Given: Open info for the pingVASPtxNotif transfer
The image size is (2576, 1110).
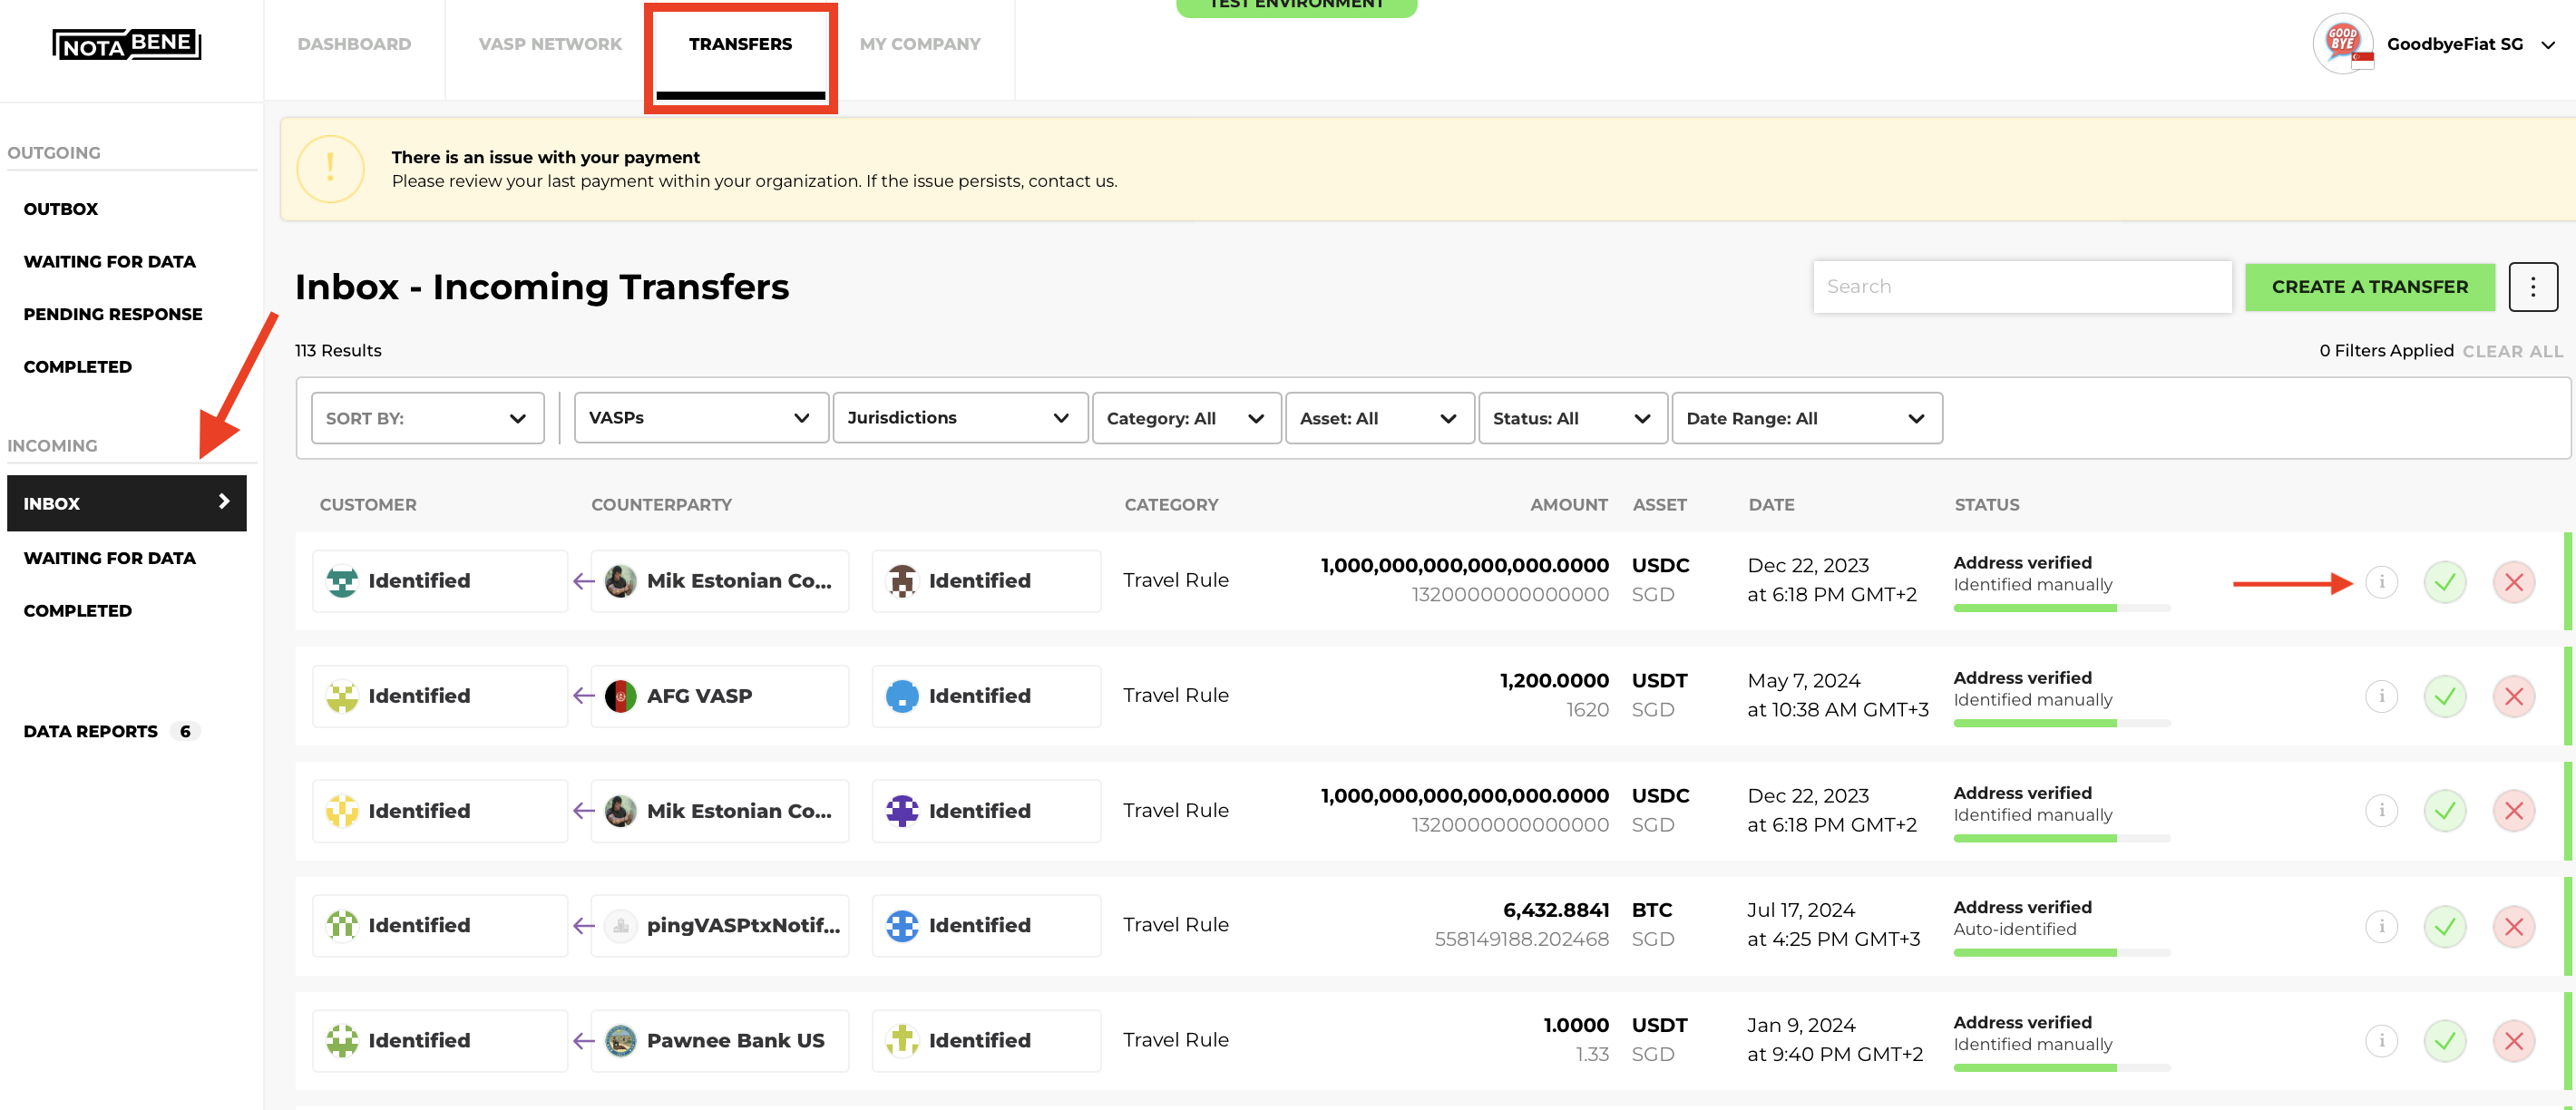Looking at the screenshot, I should (x=2381, y=926).
